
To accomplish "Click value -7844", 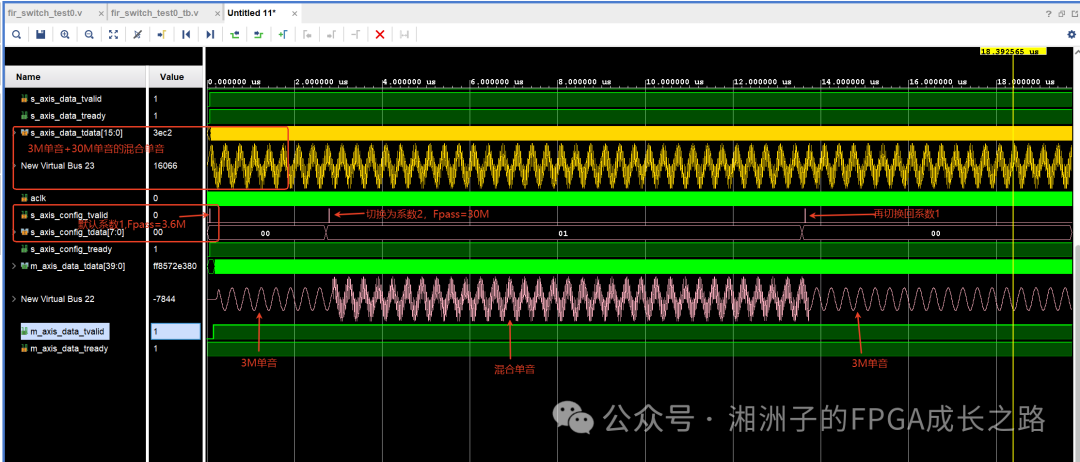I will point(163,299).
